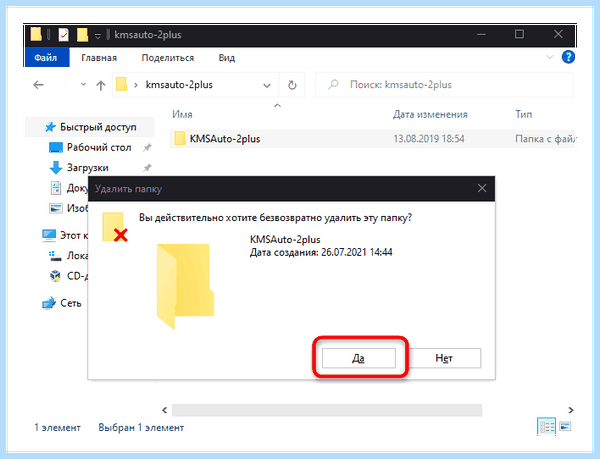The width and height of the screenshot is (600, 459).
Task: Click kmsauto-2plus in the address bar
Action: [x=179, y=85]
